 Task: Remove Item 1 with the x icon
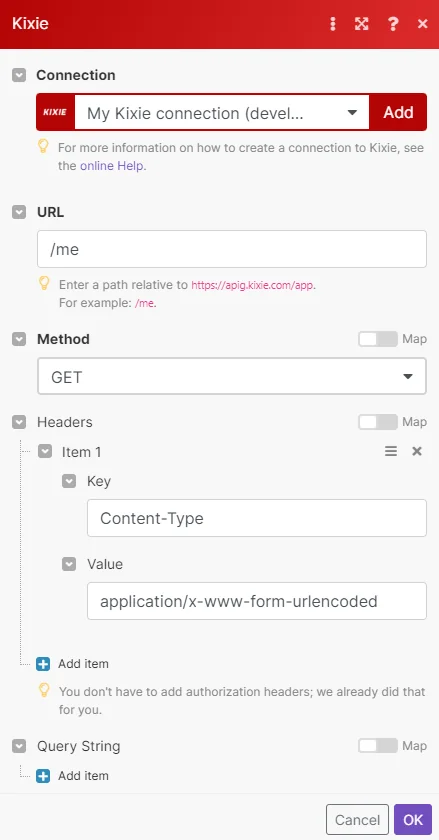(x=416, y=452)
